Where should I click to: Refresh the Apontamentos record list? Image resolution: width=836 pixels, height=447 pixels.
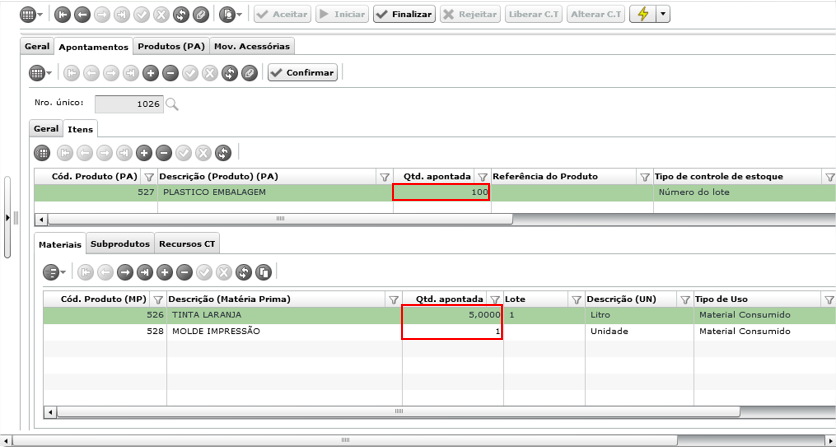point(230,73)
